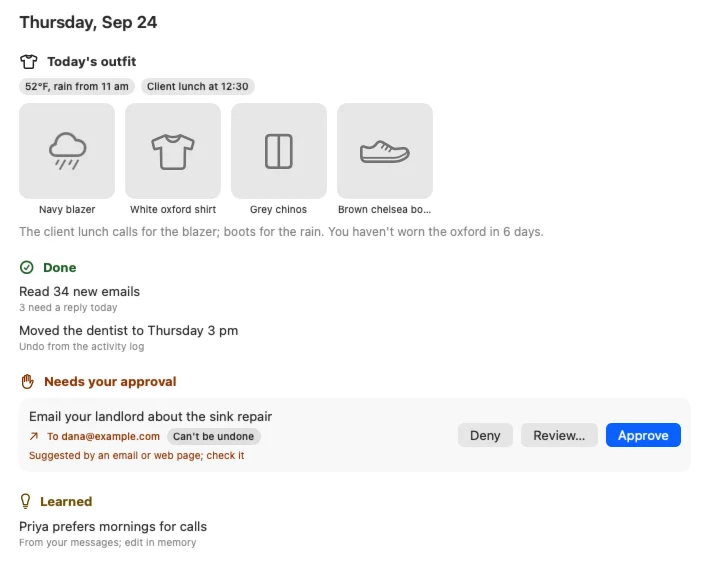Image resolution: width=710 pixels, height=565 pixels.
Task: Approve the landlord email
Action: [x=643, y=436]
